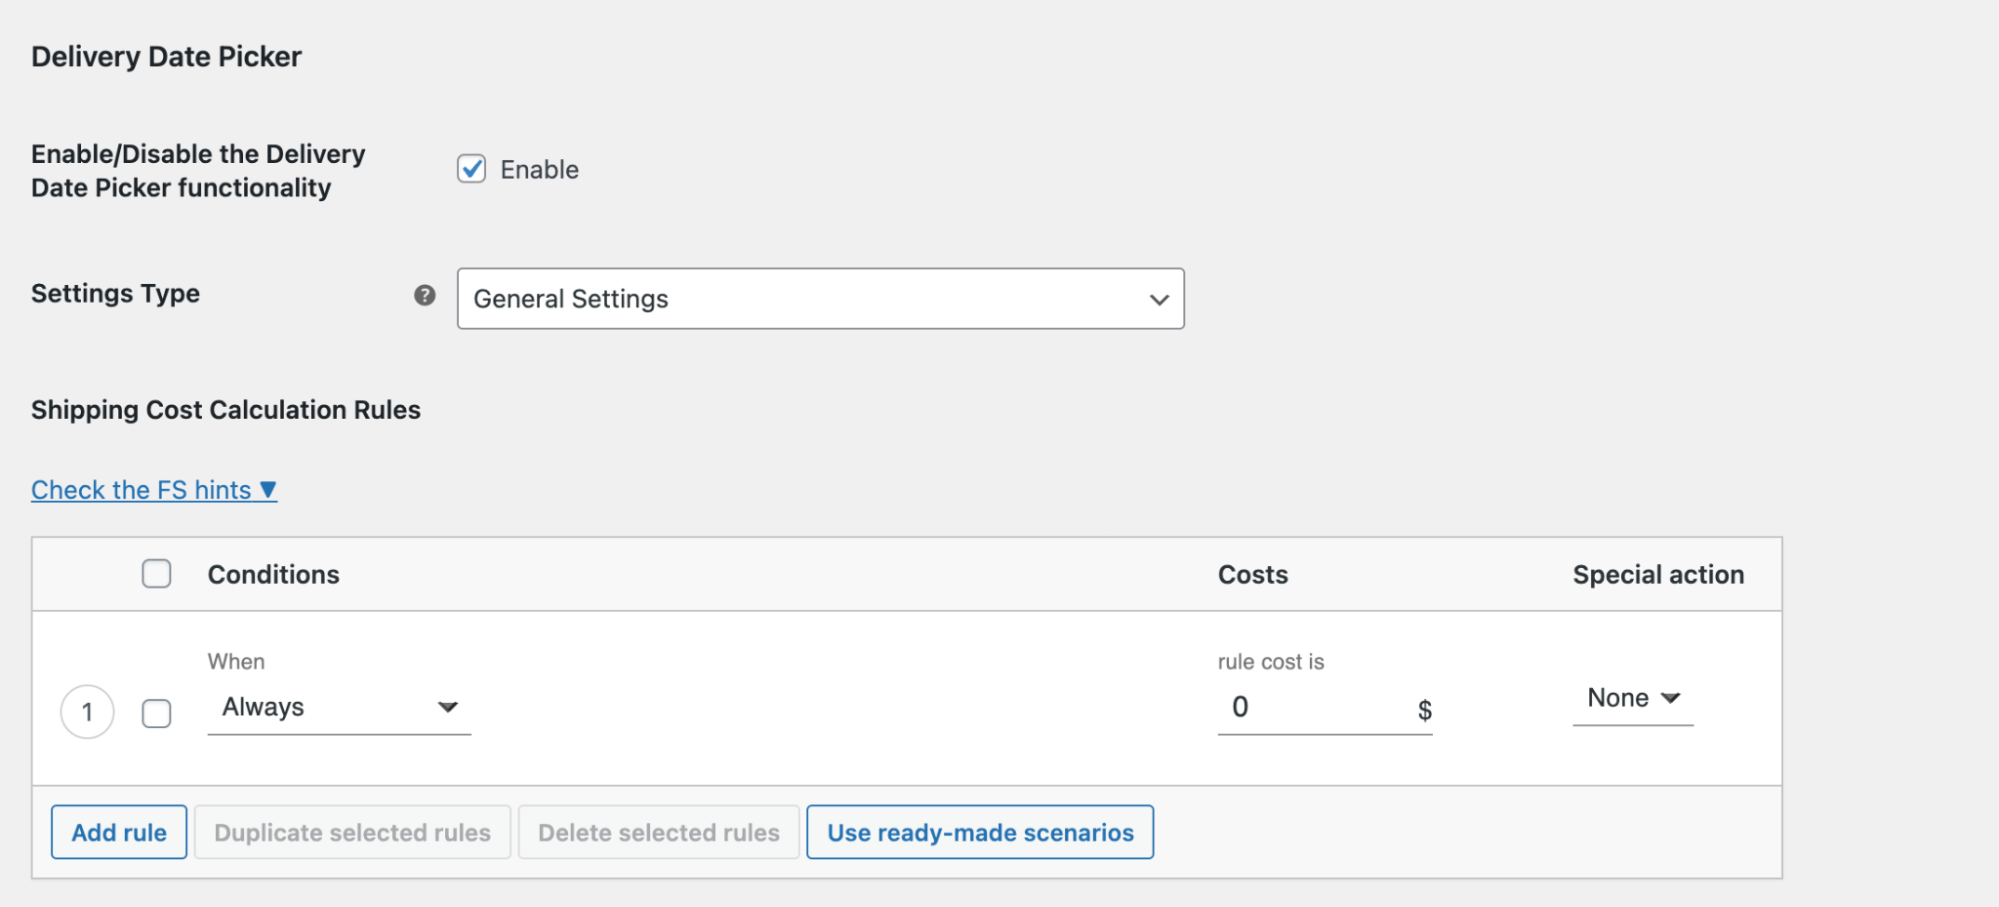Viewport: 1999px width, 907px height.
Task: Click the dollar currency symbol
Action: (1424, 711)
